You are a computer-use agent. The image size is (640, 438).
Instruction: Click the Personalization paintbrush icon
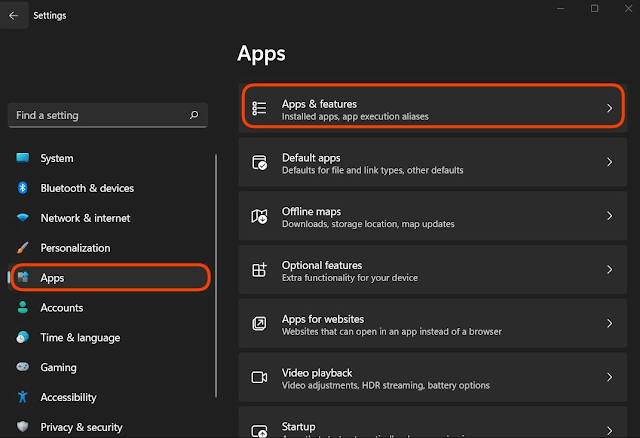point(22,248)
